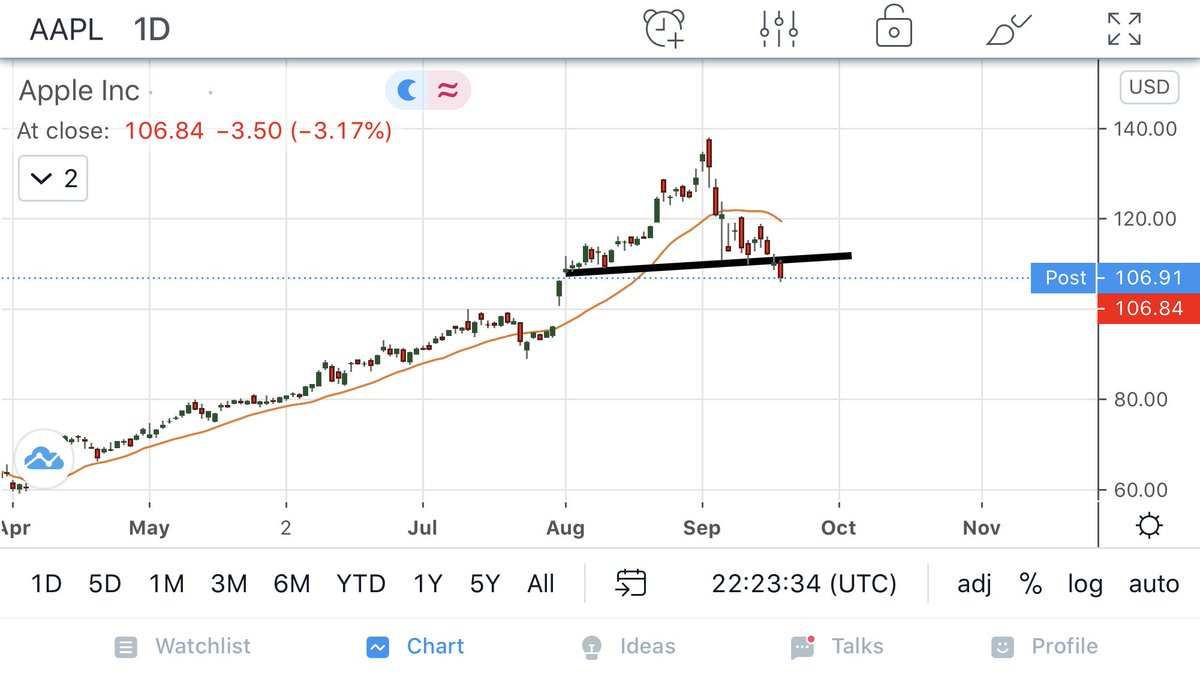This screenshot has height=675, width=1200.
Task: Toggle the log scale option
Action: point(1084,583)
